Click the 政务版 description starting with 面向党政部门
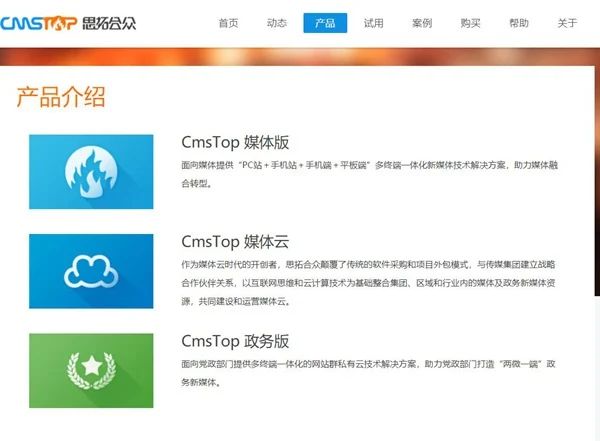Image resolution: width=600 pixels, height=441 pixels. click(x=368, y=373)
